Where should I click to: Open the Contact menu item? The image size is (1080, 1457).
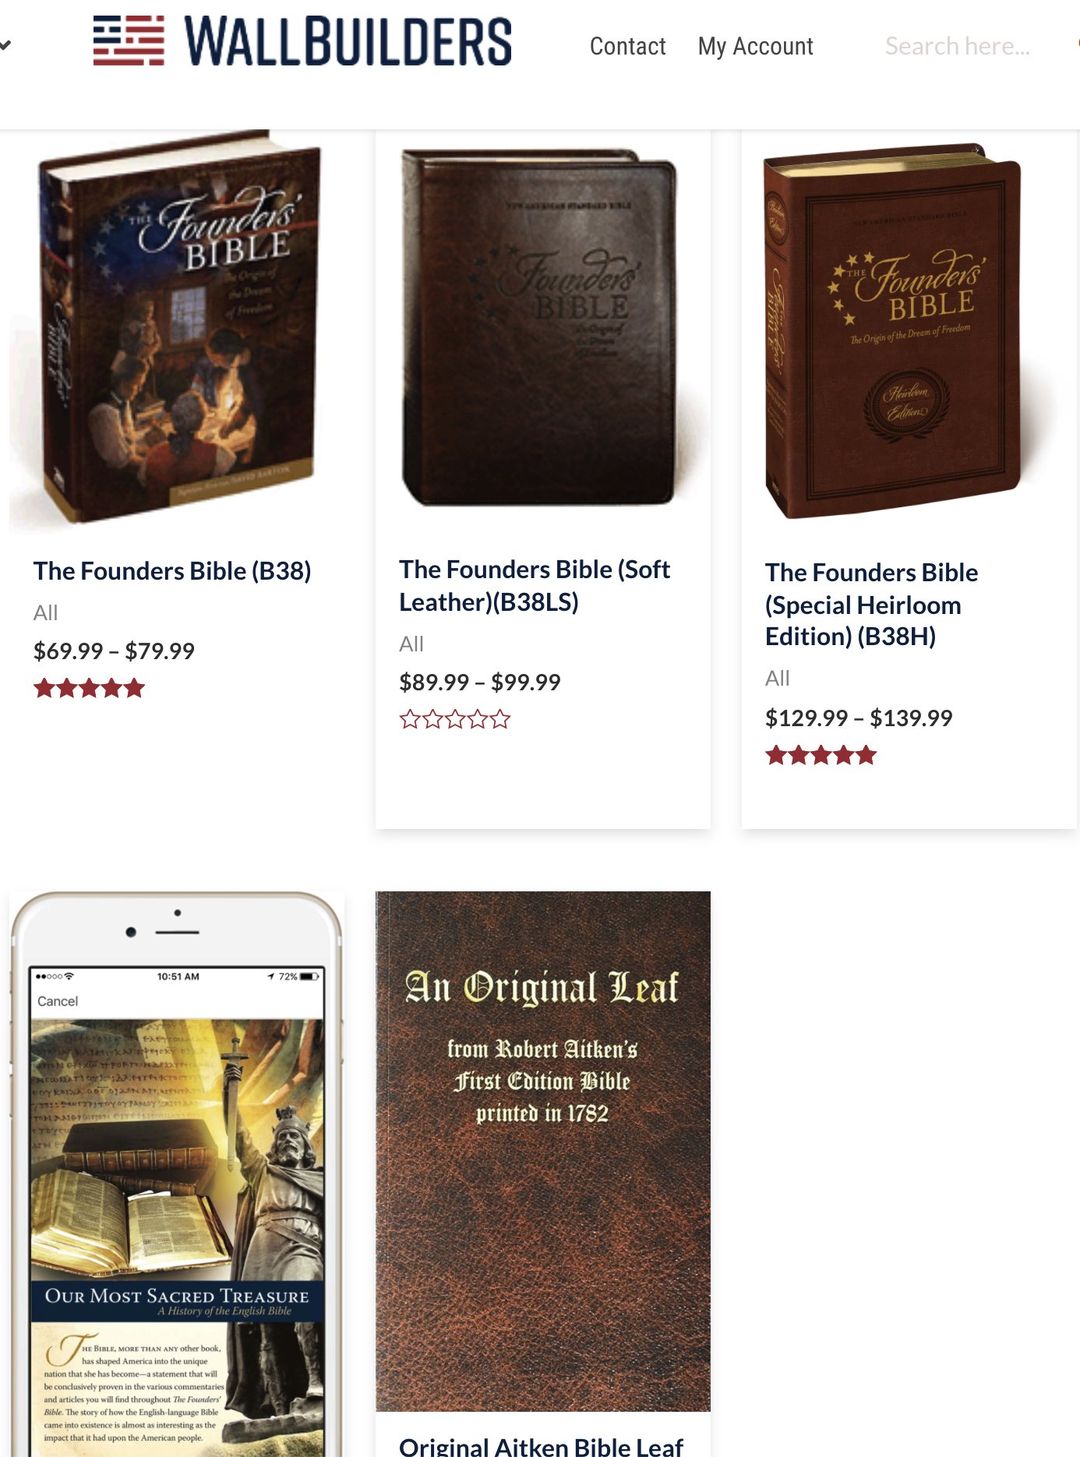click(627, 46)
